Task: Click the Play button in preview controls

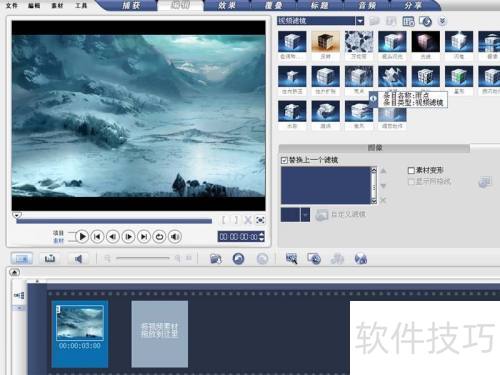Action: (82, 237)
